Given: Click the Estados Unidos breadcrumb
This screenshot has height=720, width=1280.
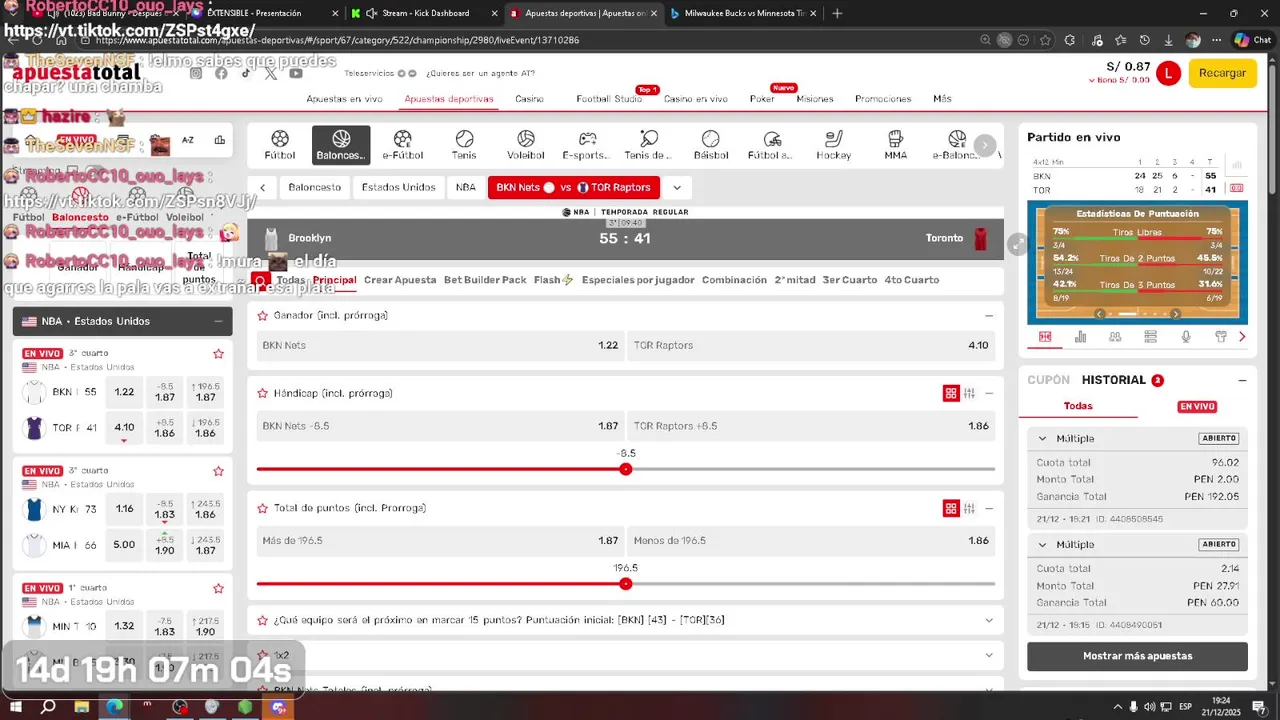Looking at the screenshot, I should click(398, 187).
